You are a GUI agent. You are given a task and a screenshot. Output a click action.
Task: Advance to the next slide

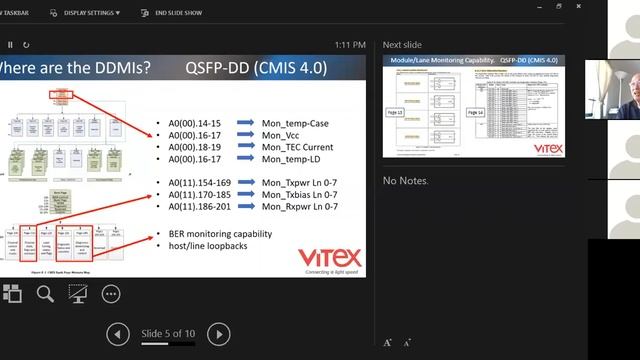click(x=219, y=334)
